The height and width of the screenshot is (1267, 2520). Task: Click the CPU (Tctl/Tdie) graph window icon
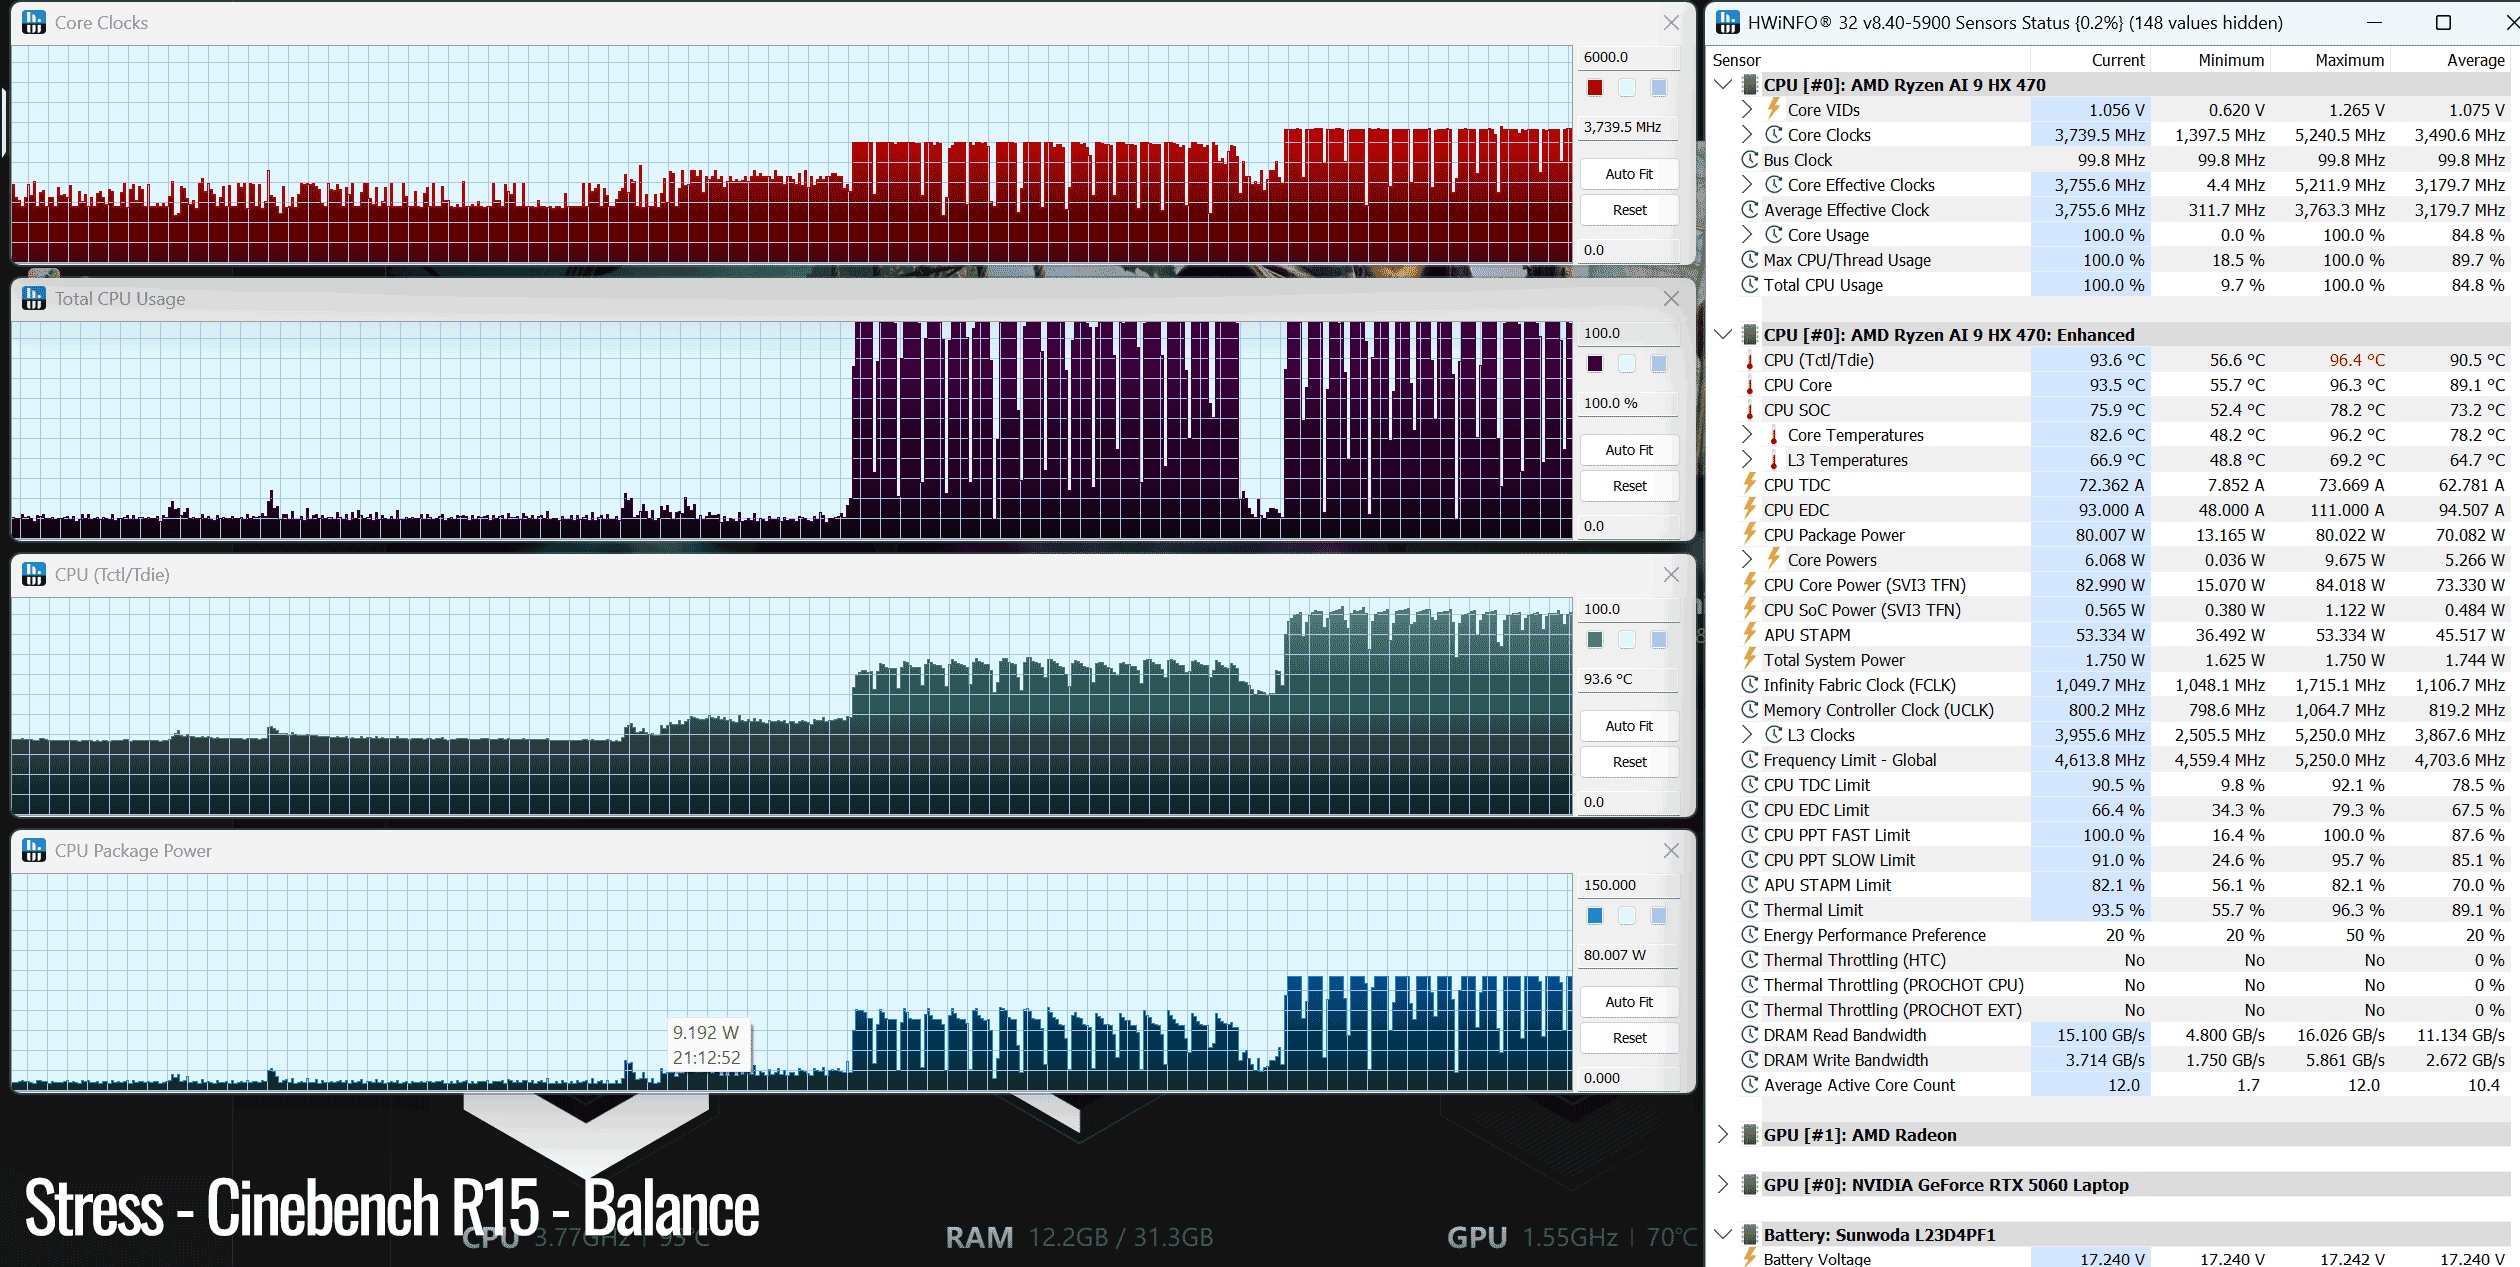pyautogui.click(x=34, y=574)
